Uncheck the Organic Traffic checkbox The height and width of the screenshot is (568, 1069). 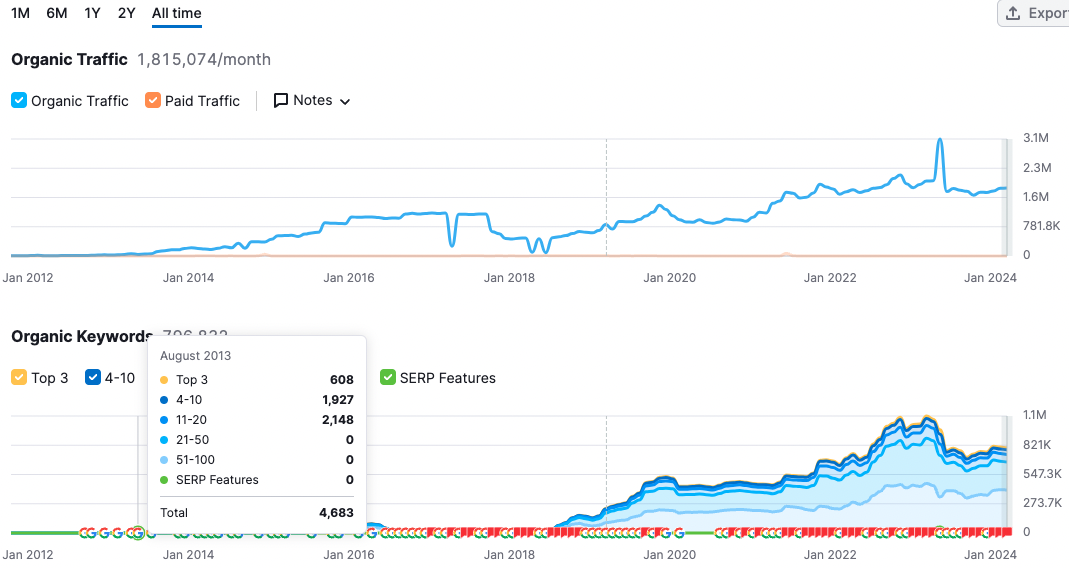click(19, 100)
